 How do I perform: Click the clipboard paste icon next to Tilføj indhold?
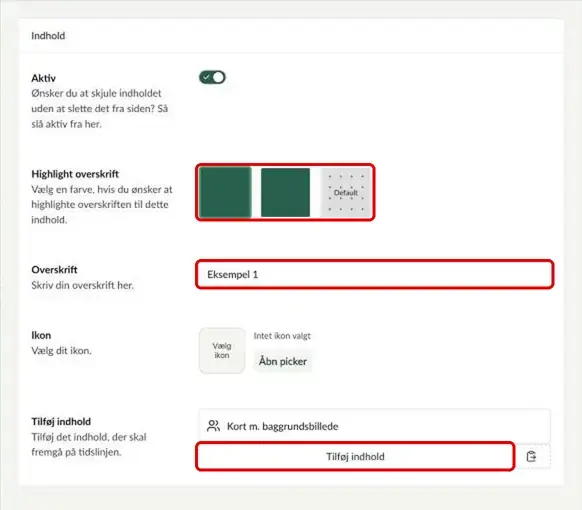(532, 457)
